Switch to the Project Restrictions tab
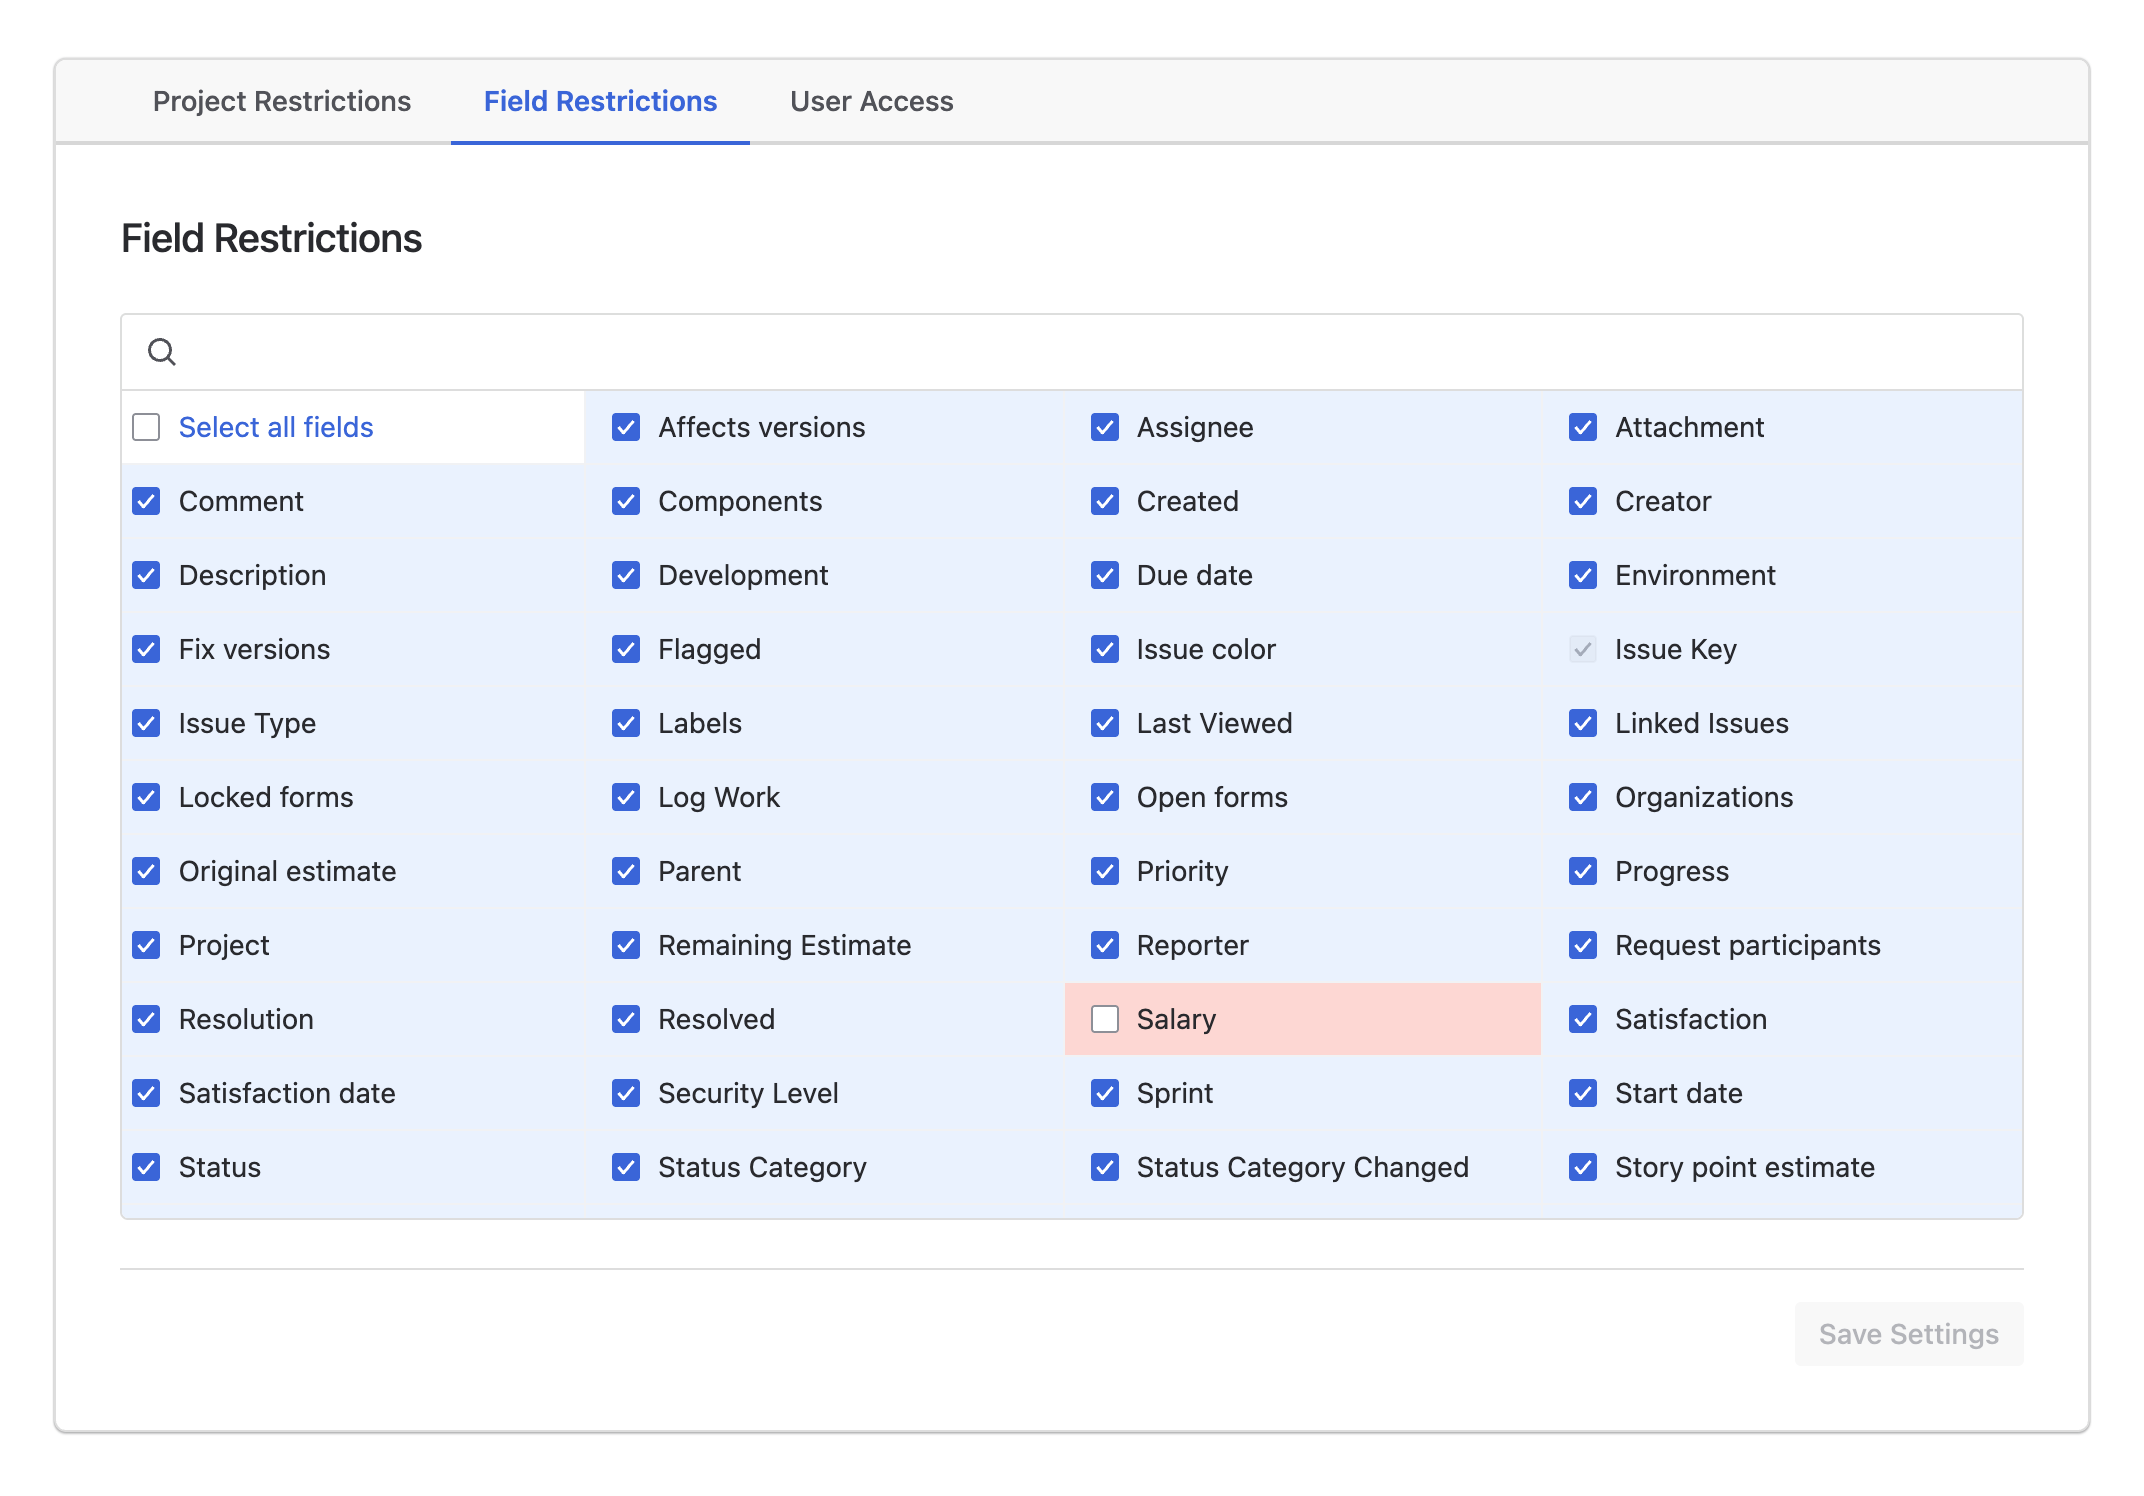 click(x=282, y=101)
